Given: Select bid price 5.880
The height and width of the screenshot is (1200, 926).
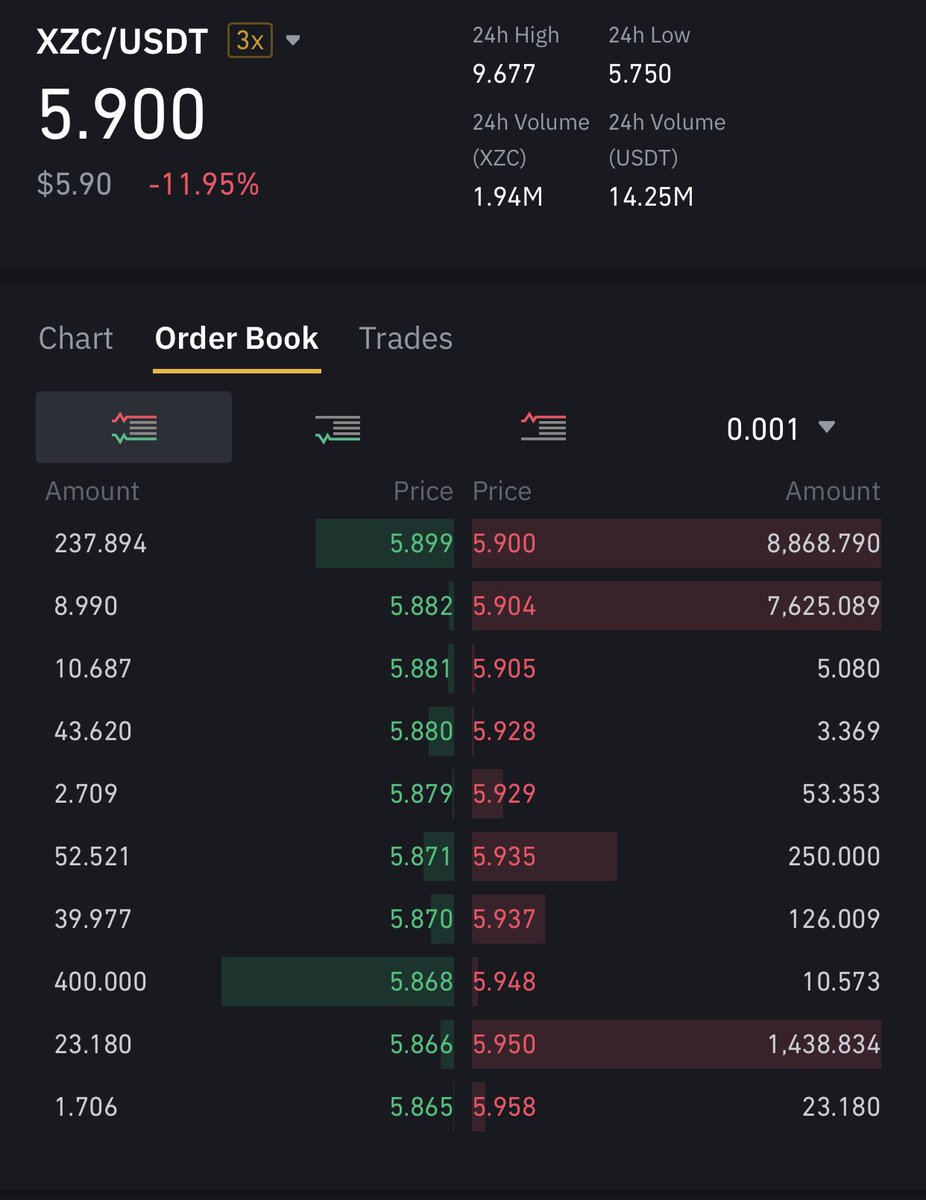Looking at the screenshot, I should tap(421, 731).
